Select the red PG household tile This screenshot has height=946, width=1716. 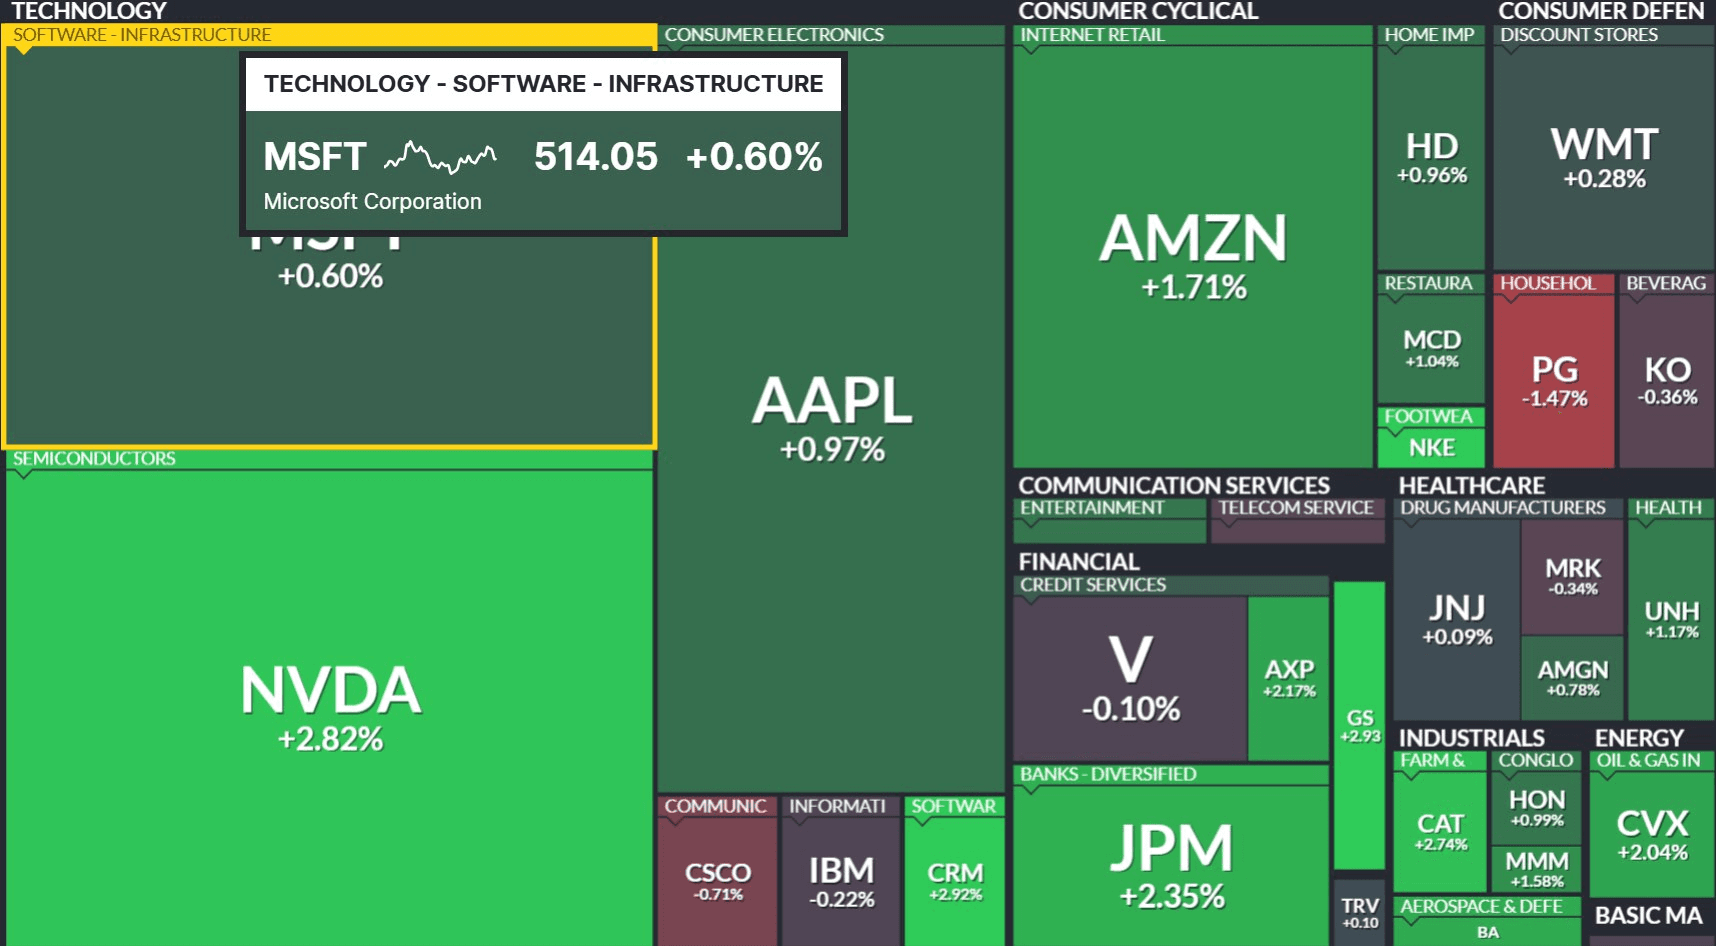coord(1554,381)
